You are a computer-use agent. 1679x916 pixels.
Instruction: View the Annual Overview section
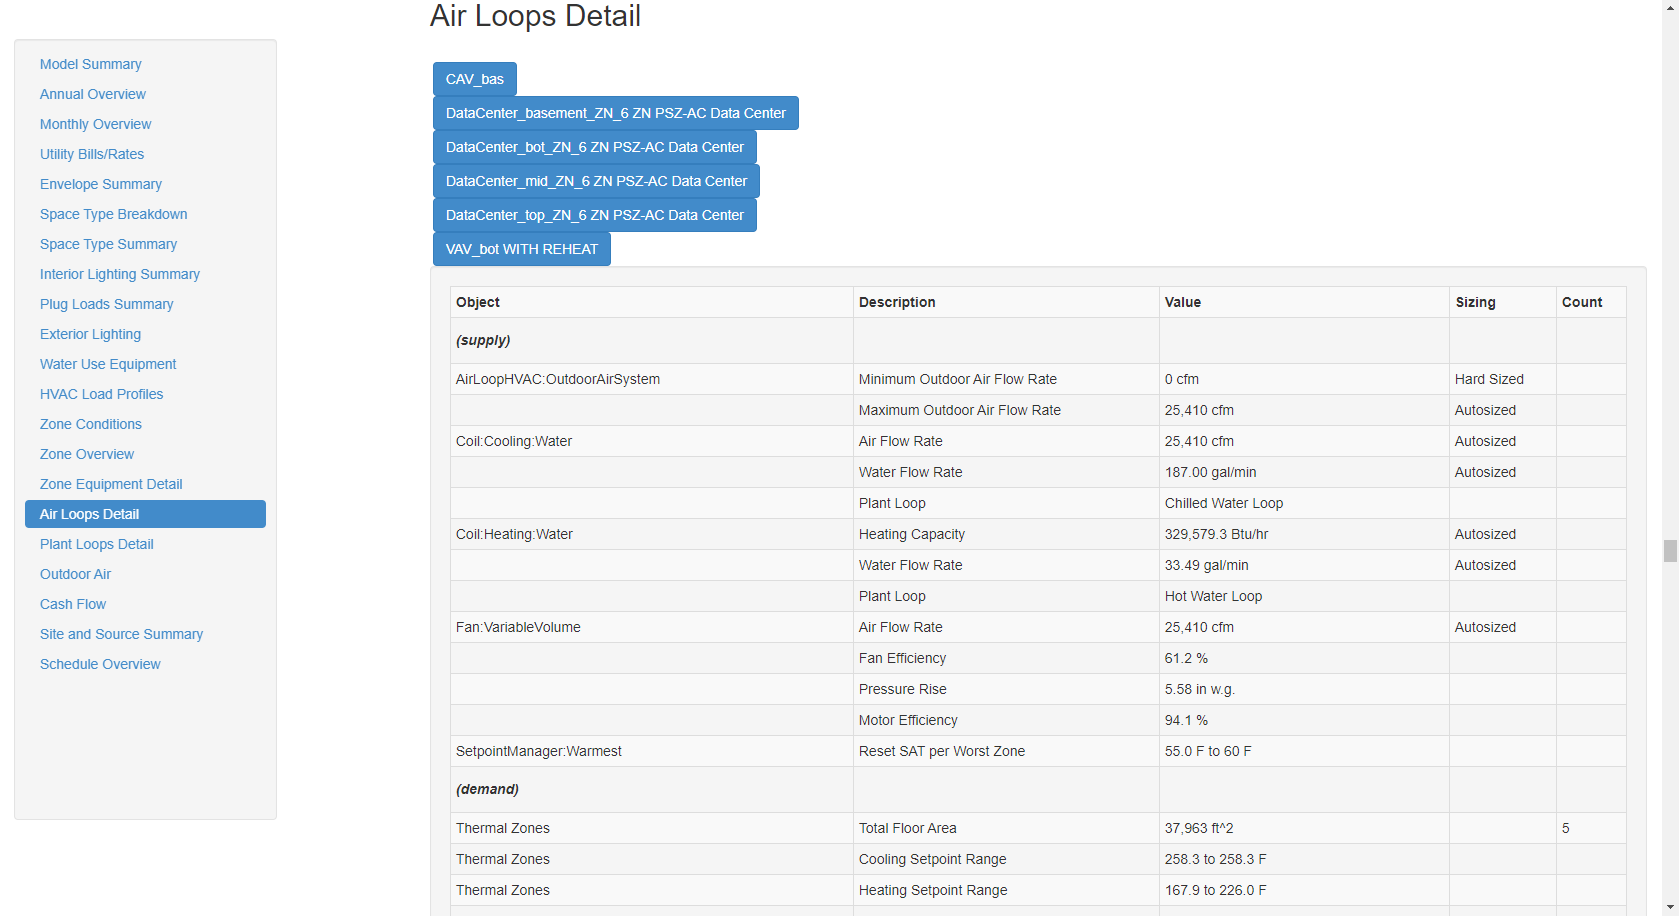pyautogui.click(x=92, y=94)
